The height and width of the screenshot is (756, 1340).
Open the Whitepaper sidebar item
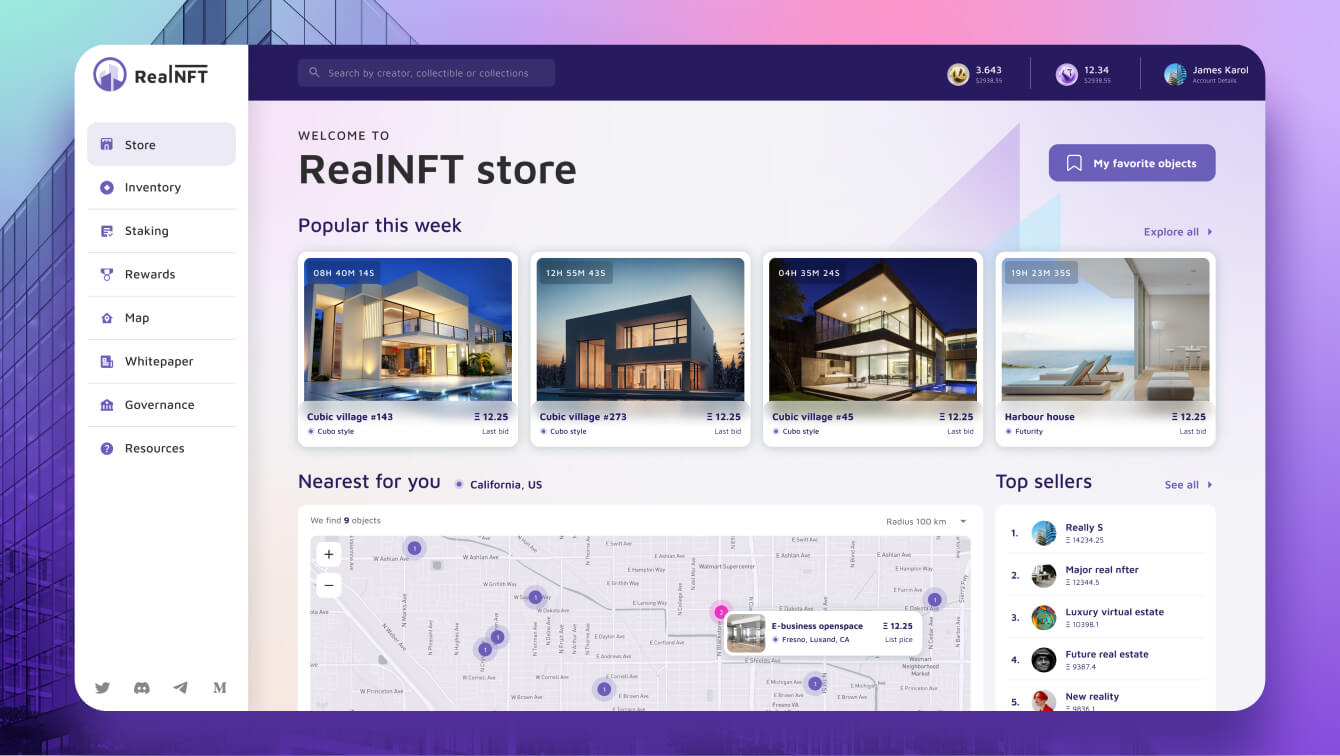106,361
